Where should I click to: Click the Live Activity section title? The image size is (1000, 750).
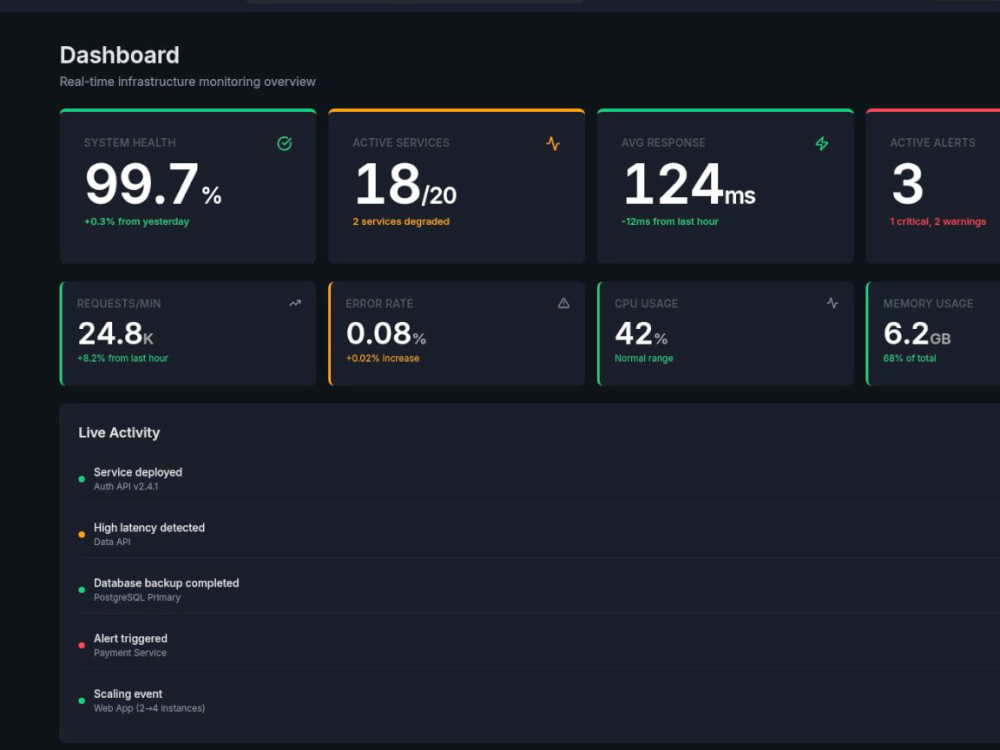click(x=119, y=432)
